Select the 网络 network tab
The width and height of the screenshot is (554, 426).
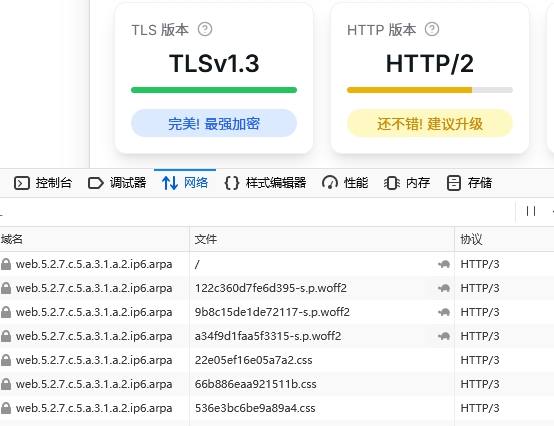pos(185,183)
